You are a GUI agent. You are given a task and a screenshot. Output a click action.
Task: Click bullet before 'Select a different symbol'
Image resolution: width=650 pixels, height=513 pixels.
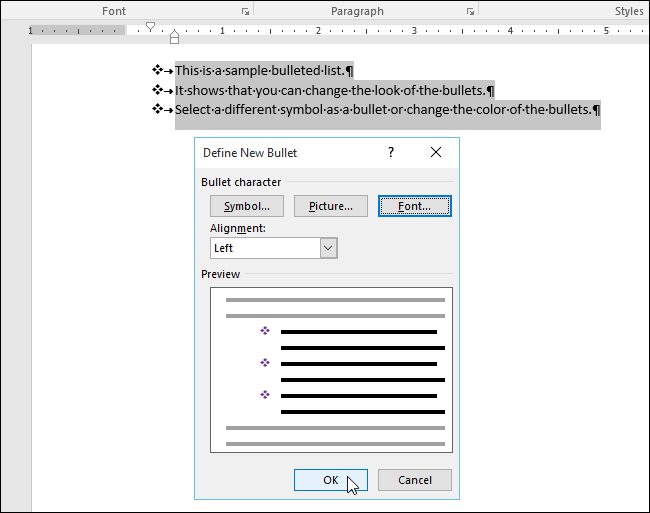pyautogui.click(x=158, y=109)
